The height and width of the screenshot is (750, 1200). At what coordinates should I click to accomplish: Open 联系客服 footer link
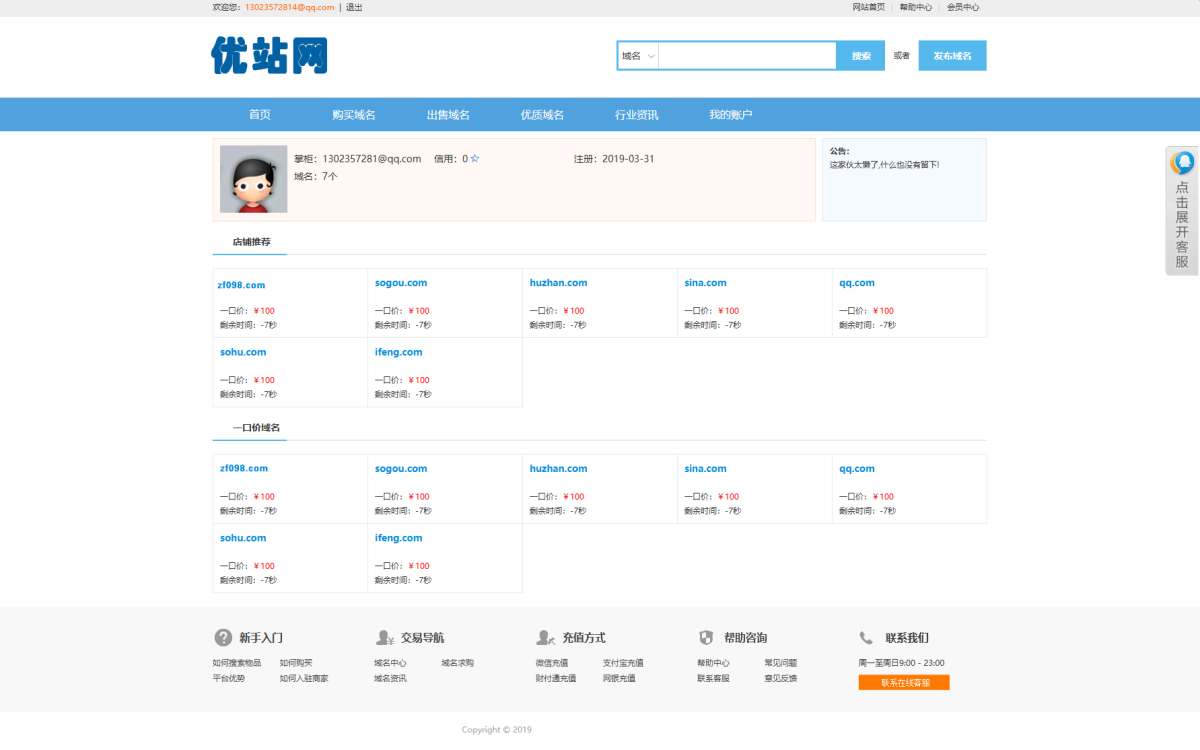click(x=713, y=678)
